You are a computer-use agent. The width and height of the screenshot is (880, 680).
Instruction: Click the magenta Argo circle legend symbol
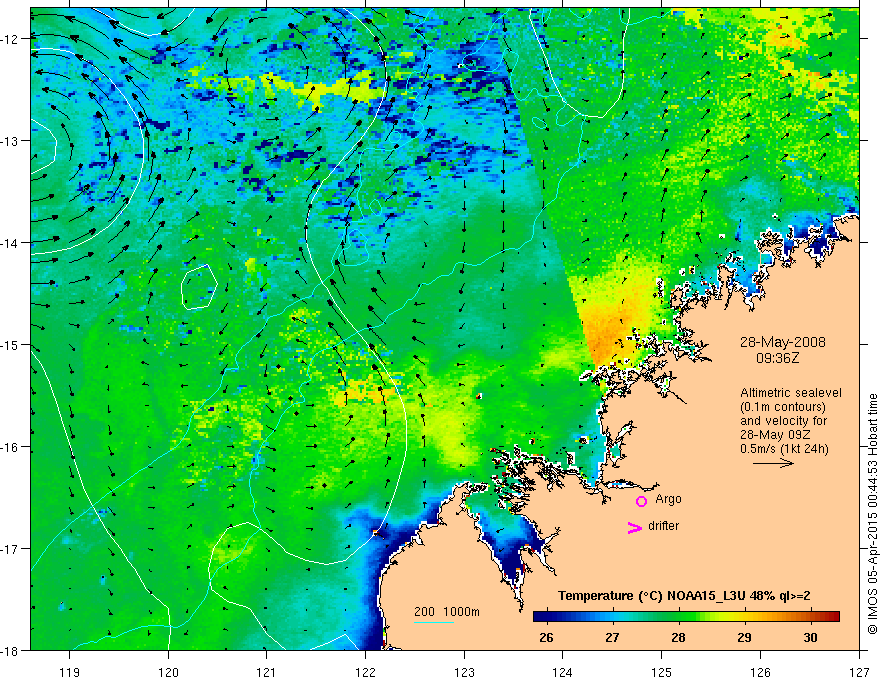pyautogui.click(x=641, y=501)
